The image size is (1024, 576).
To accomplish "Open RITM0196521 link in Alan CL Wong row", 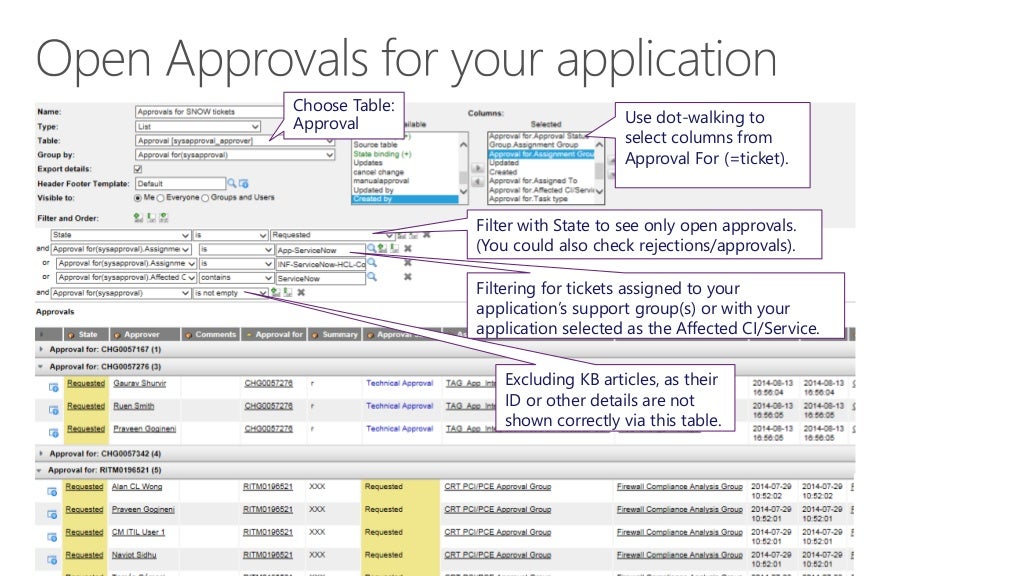I will point(268,487).
